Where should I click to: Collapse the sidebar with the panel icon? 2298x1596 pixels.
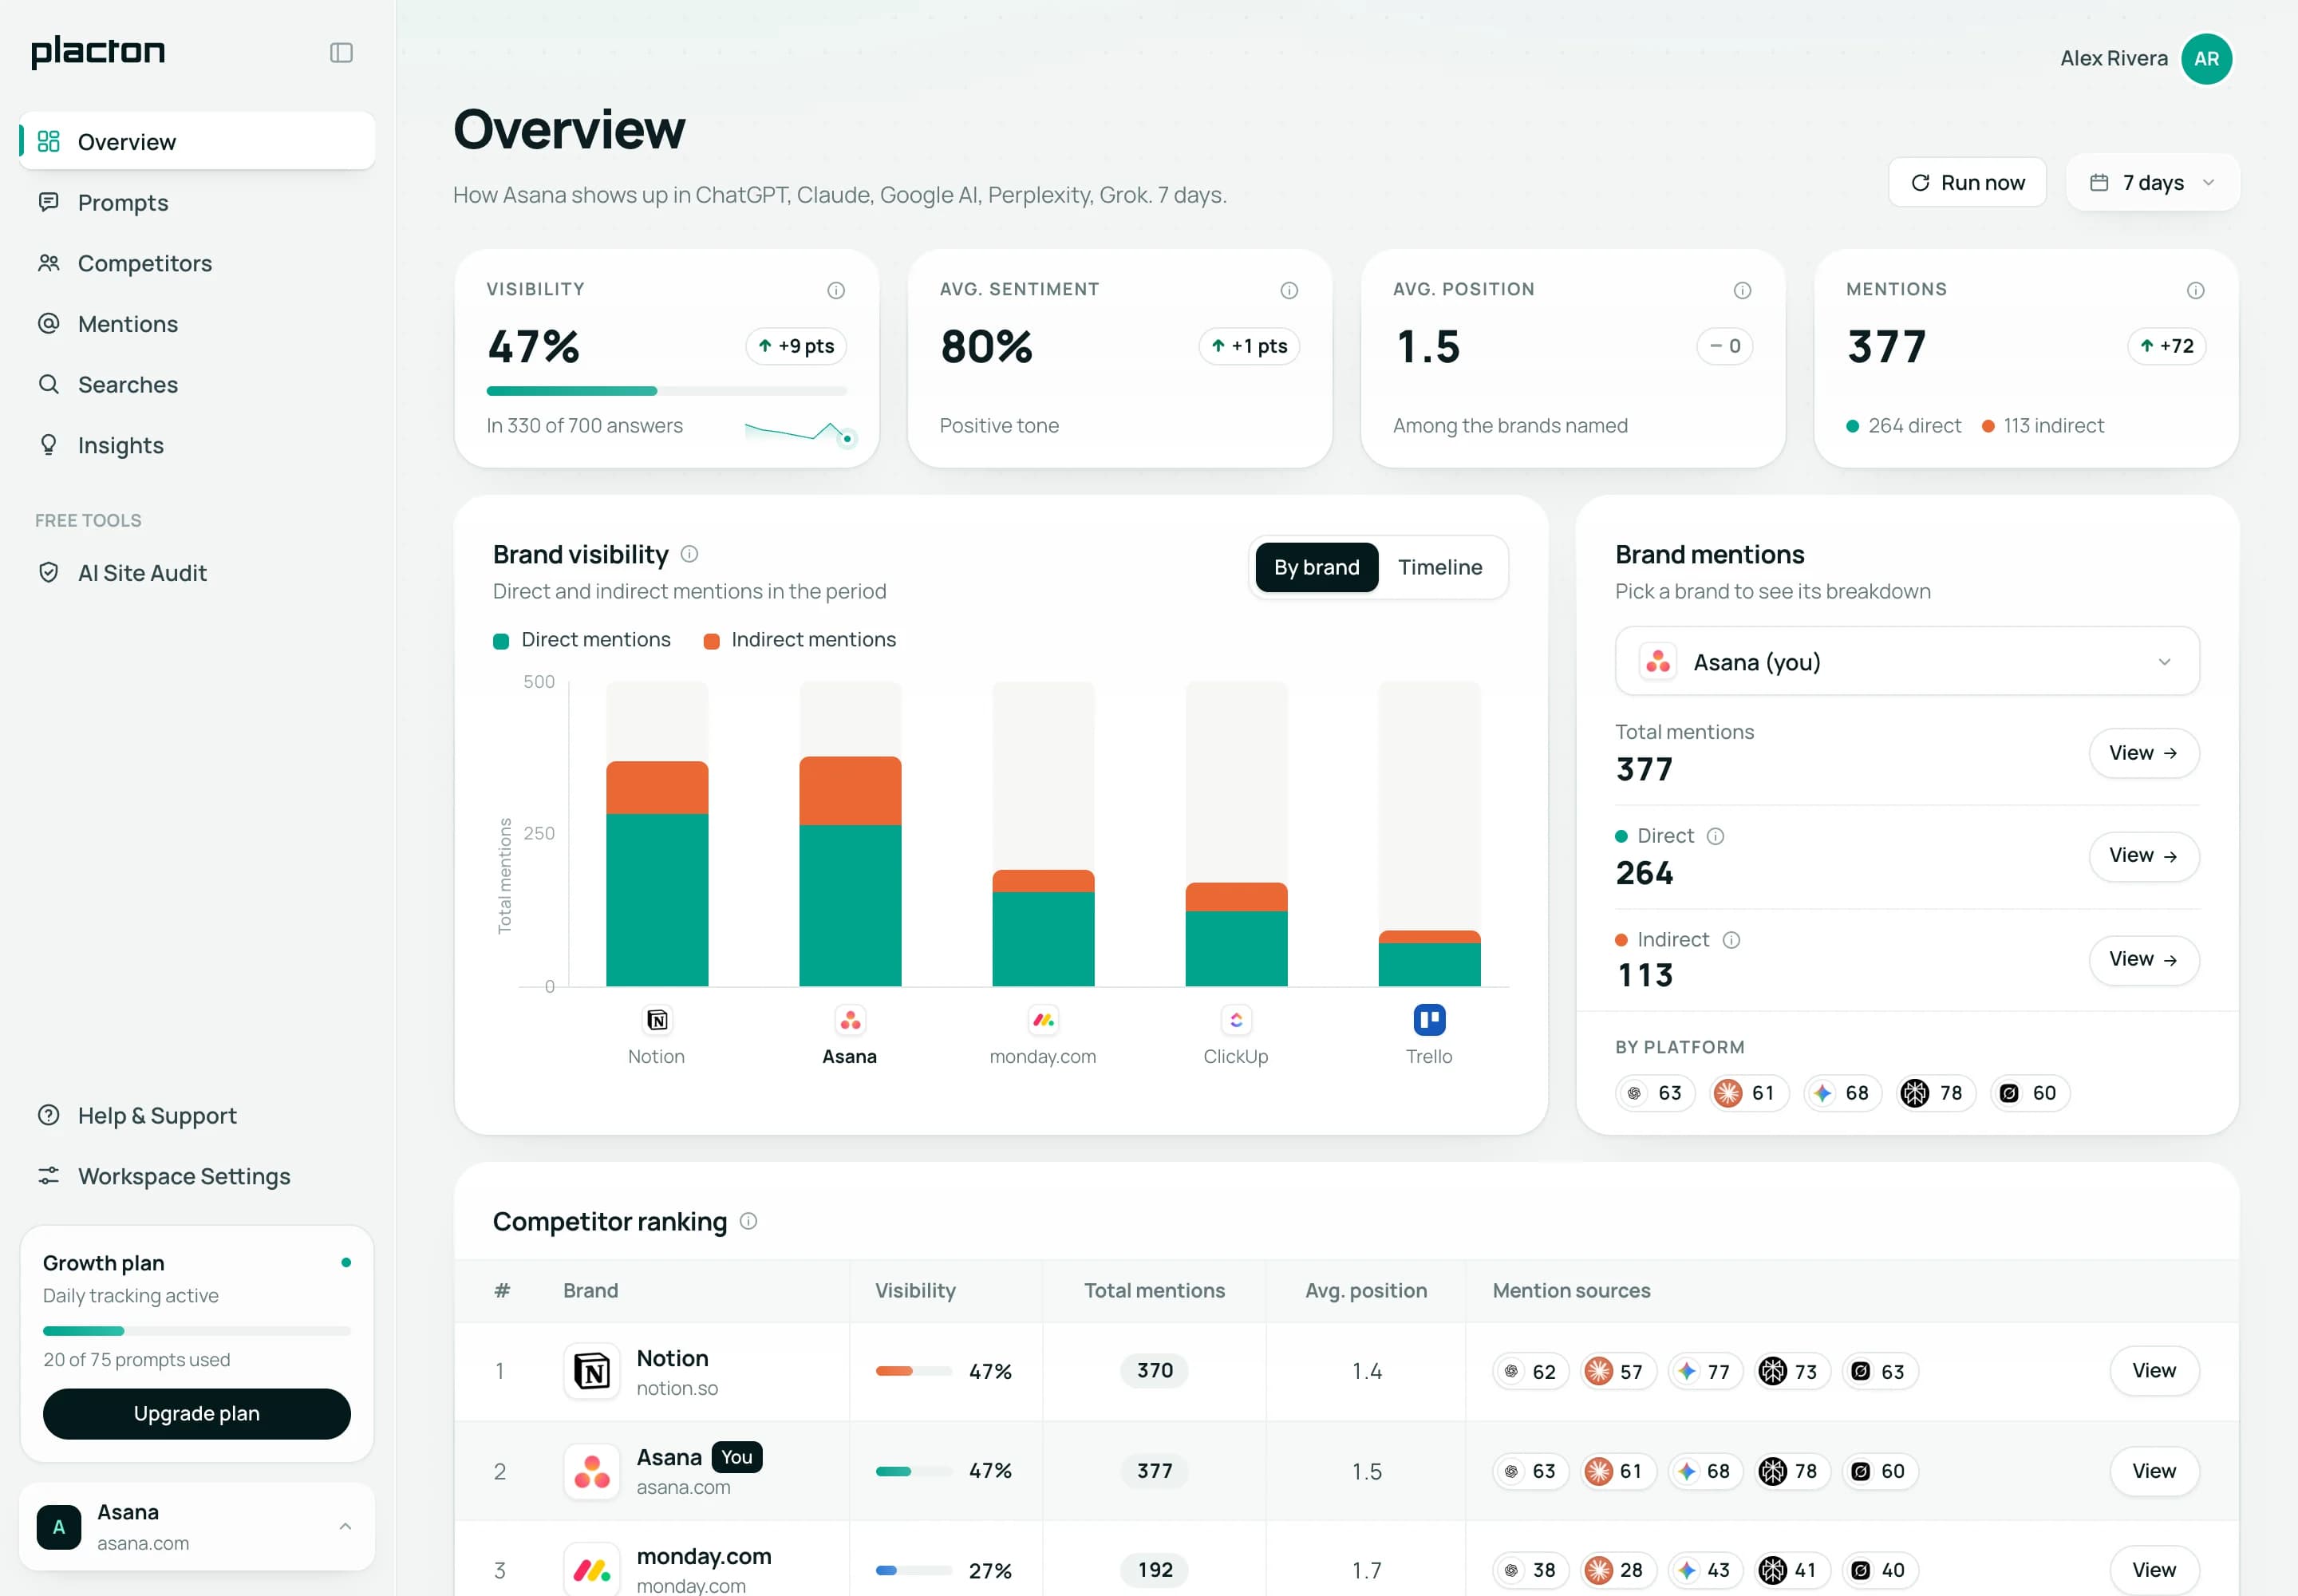[x=341, y=53]
